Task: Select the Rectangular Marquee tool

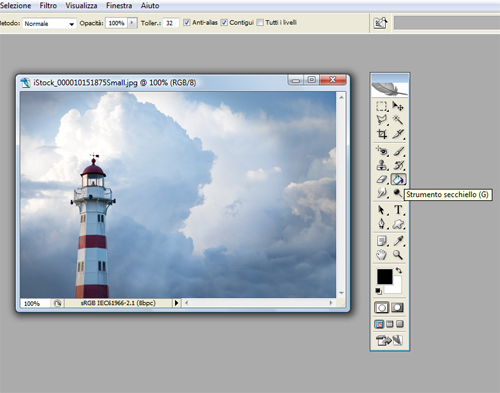Action: [382, 106]
